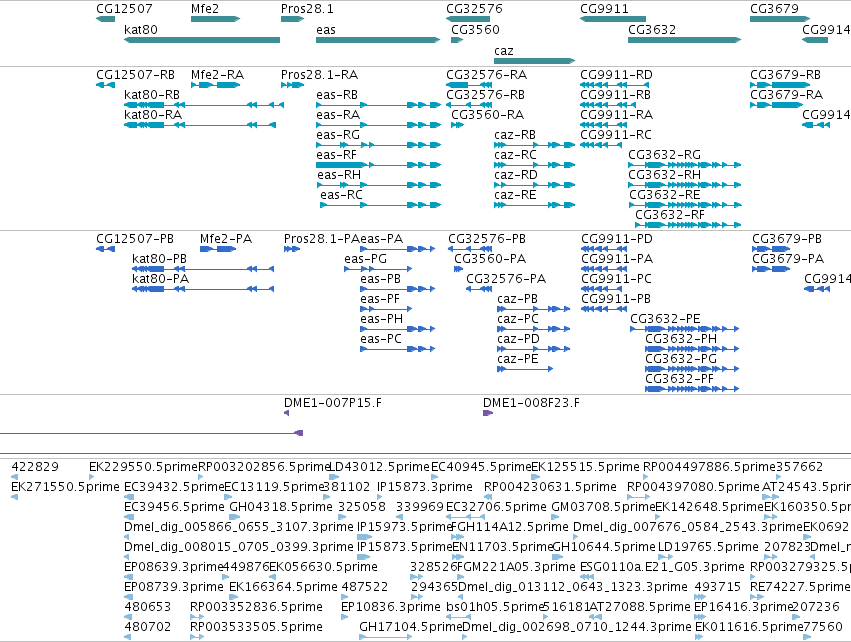
Task: Click transcript label CG3632-RG
Action: pos(664,155)
